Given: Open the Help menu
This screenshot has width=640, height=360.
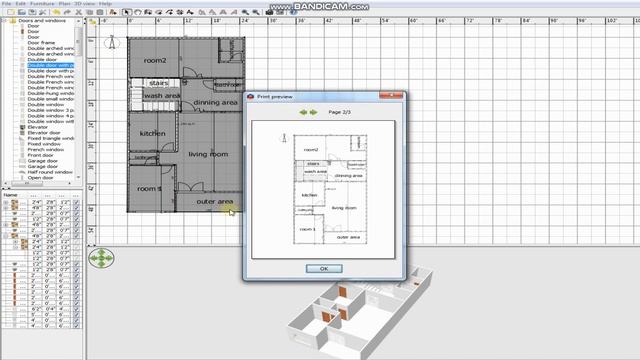Looking at the screenshot, I should click(105, 4).
